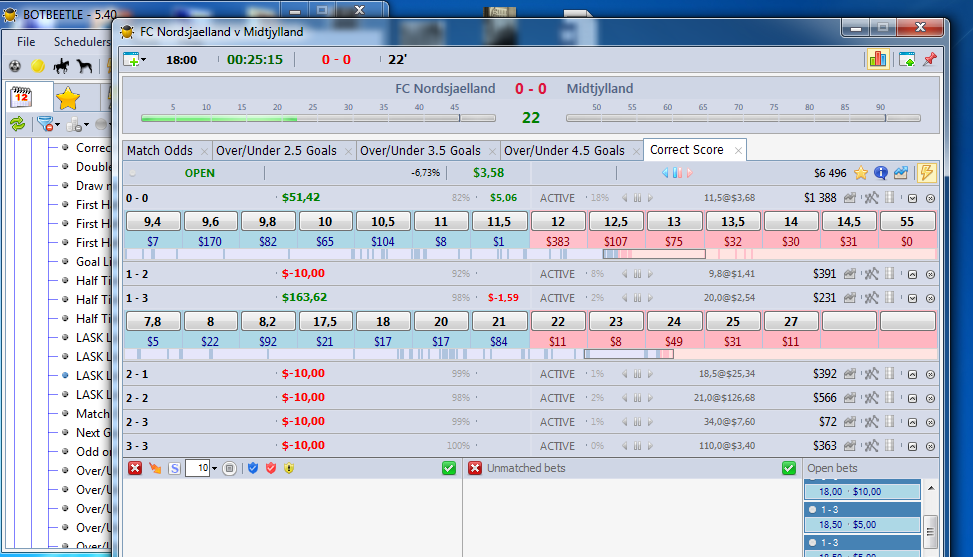The width and height of the screenshot is (973, 557).
Task: Click the tools icon in 2 - 2 row
Action: 871,398
